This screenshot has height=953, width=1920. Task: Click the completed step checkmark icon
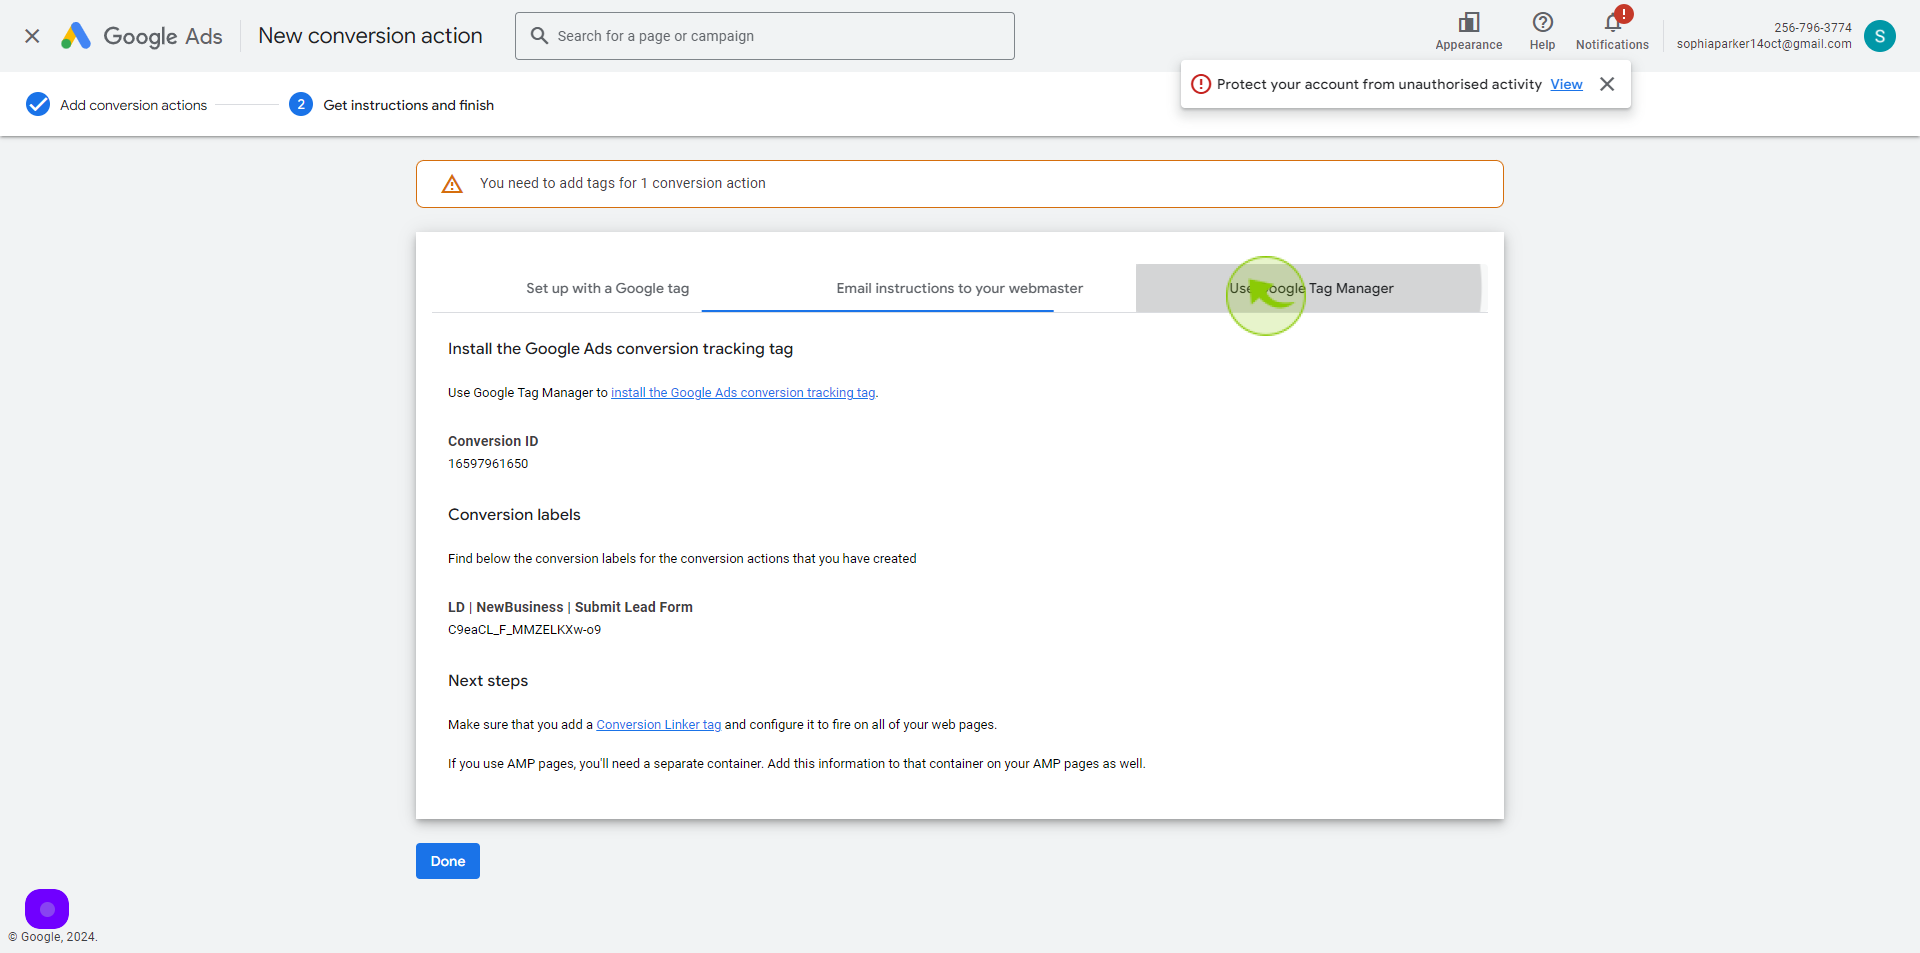point(38,104)
